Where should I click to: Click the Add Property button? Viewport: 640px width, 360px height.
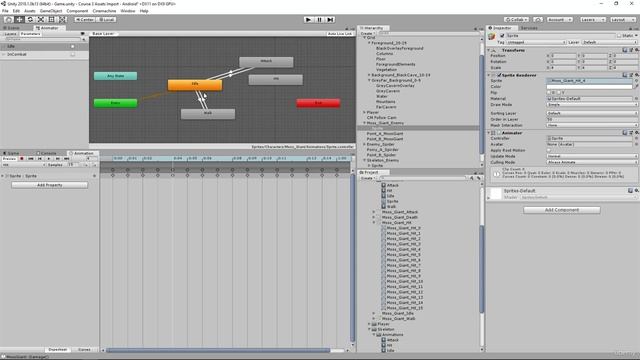click(49, 185)
